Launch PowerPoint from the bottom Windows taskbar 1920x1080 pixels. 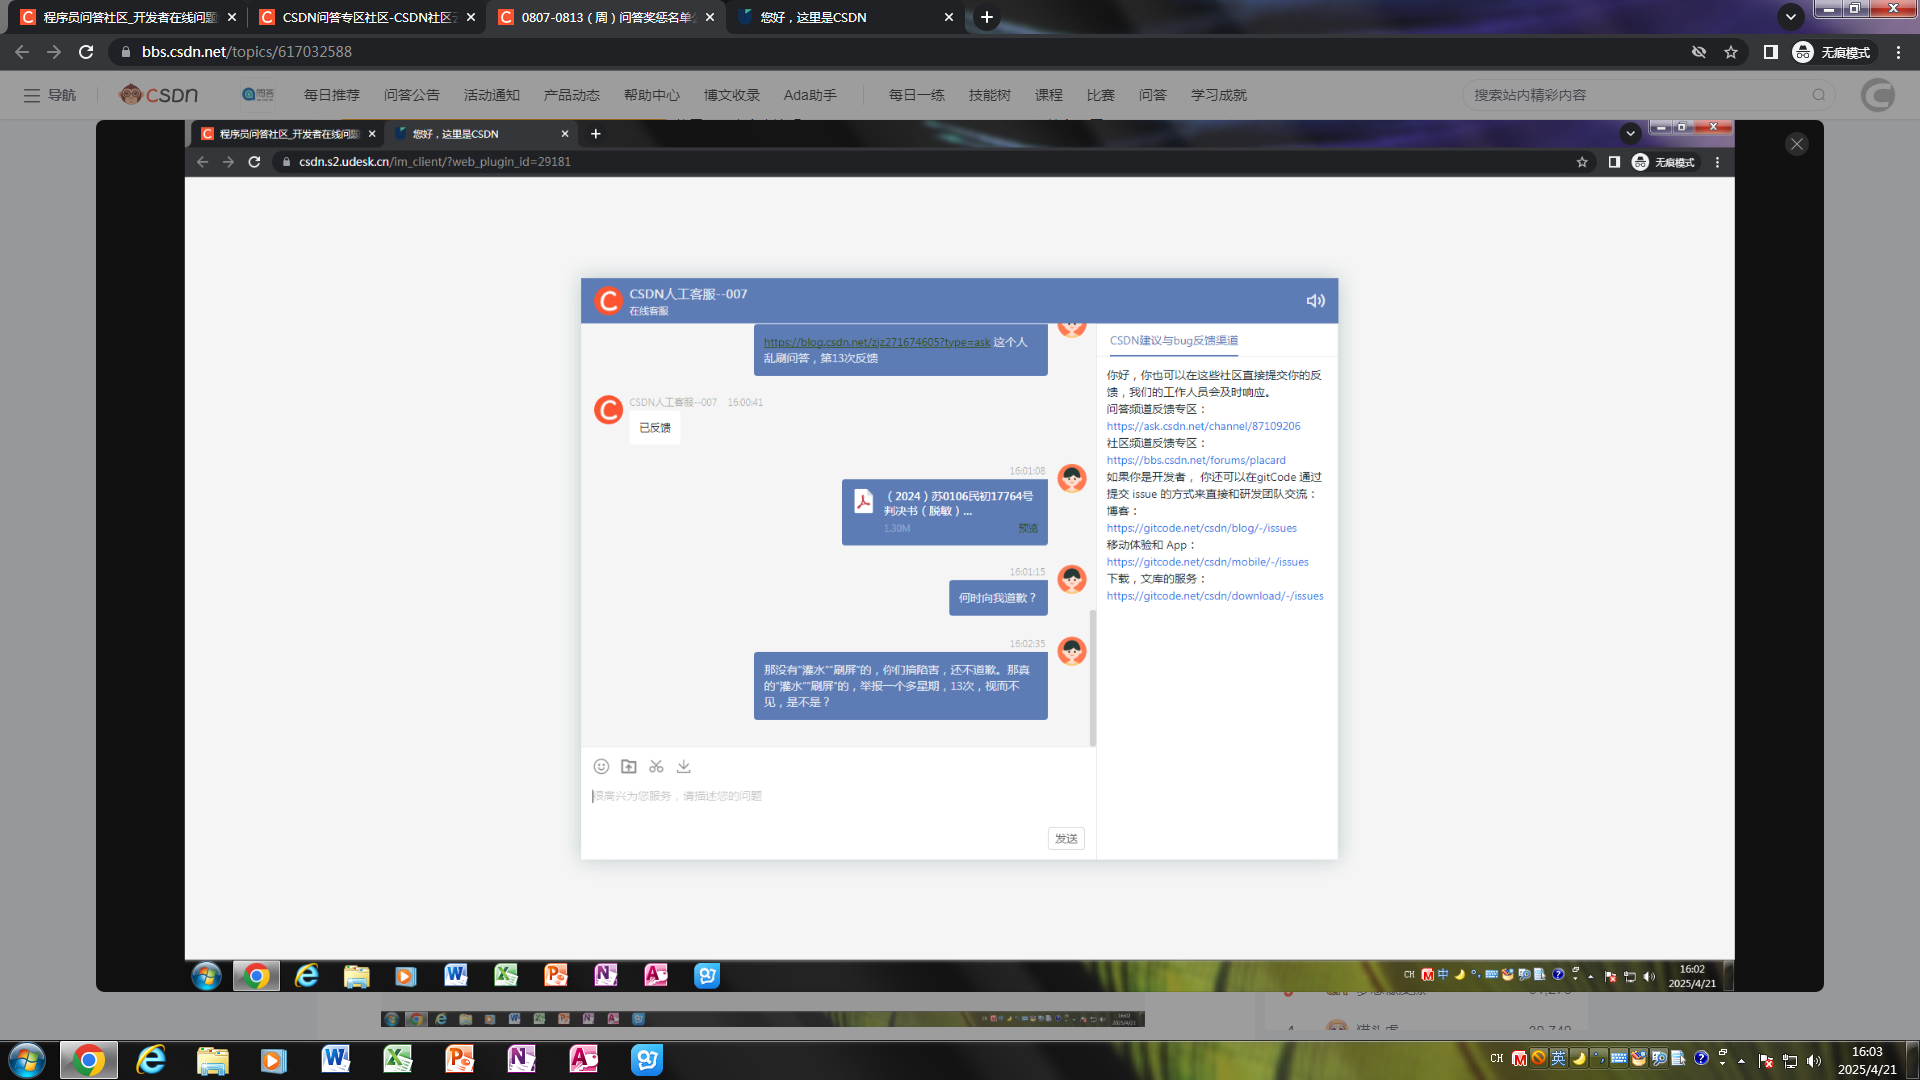(x=459, y=1059)
